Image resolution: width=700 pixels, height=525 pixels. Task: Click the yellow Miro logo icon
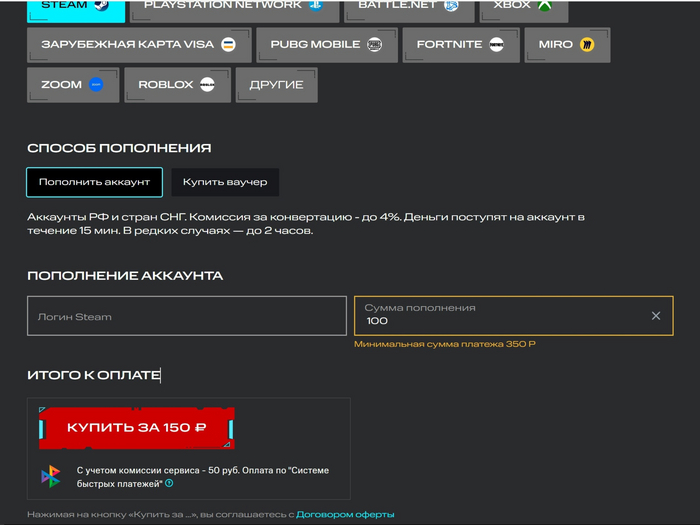pyautogui.click(x=587, y=45)
